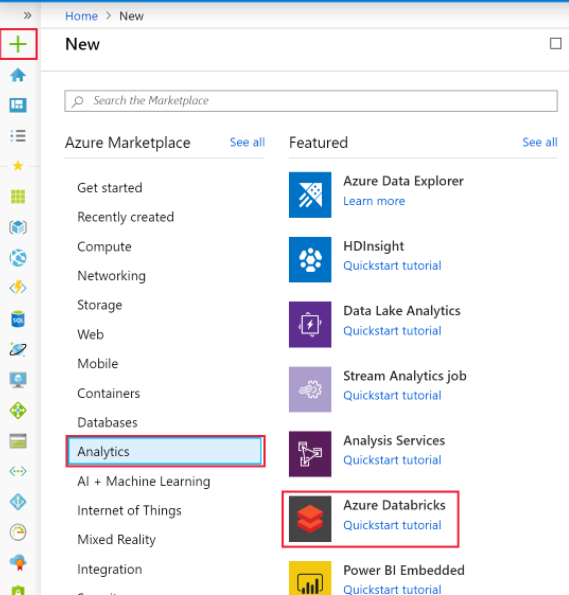Viewport: 569px width, 595px height.
Task: Open Stream Analytics job Quickstart tutorial
Action: pyautogui.click(x=392, y=395)
